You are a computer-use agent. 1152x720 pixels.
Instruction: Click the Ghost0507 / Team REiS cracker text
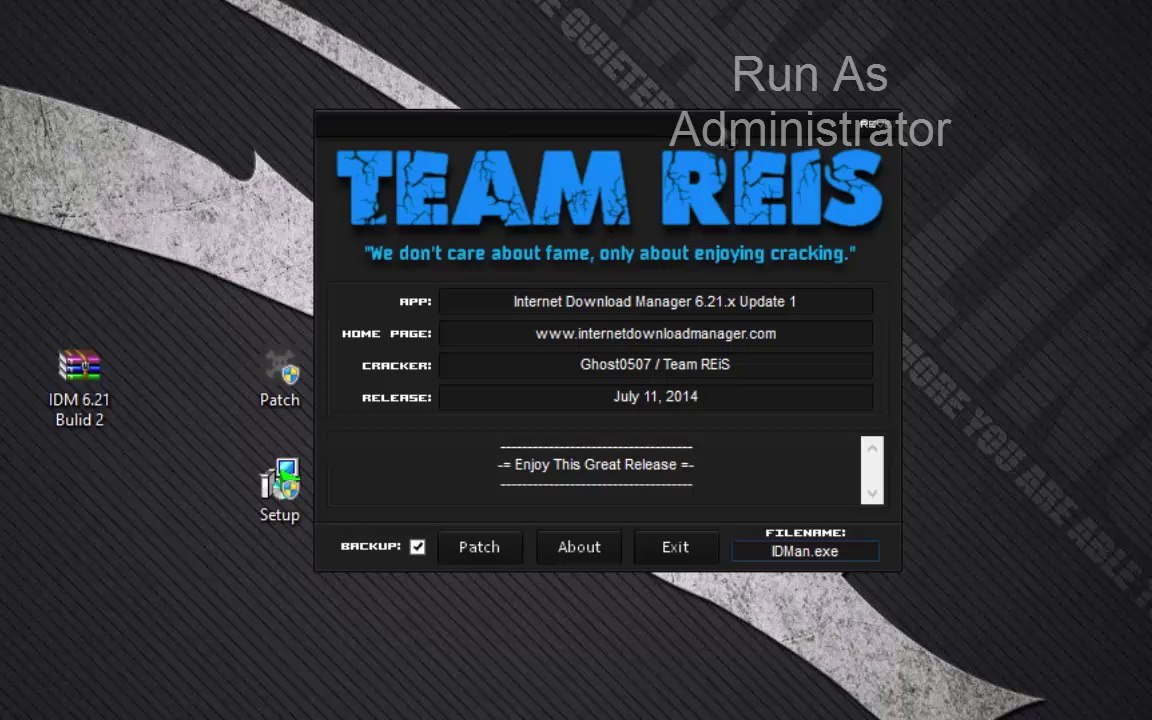coord(655,364)
